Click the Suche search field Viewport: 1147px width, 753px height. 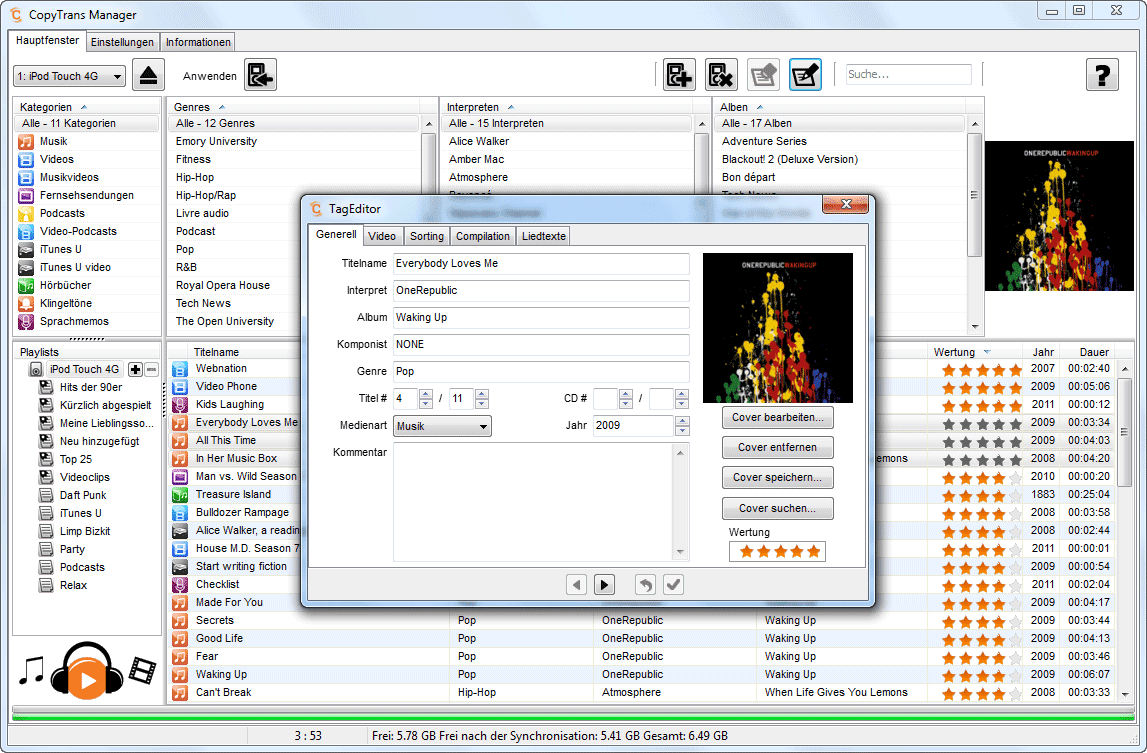point(909,75)
